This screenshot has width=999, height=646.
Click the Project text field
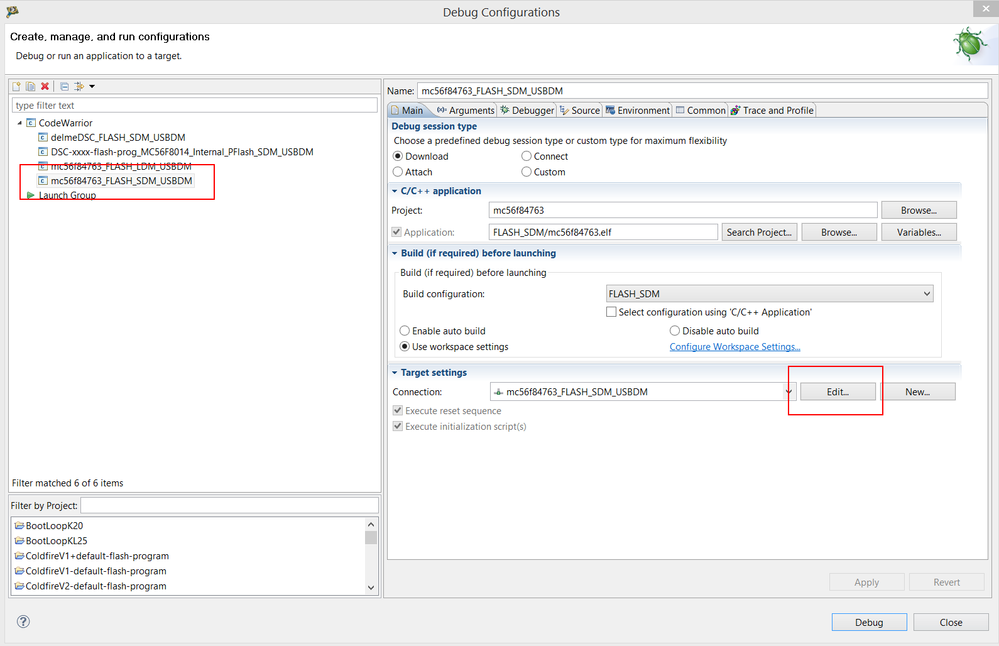(683, 210)
